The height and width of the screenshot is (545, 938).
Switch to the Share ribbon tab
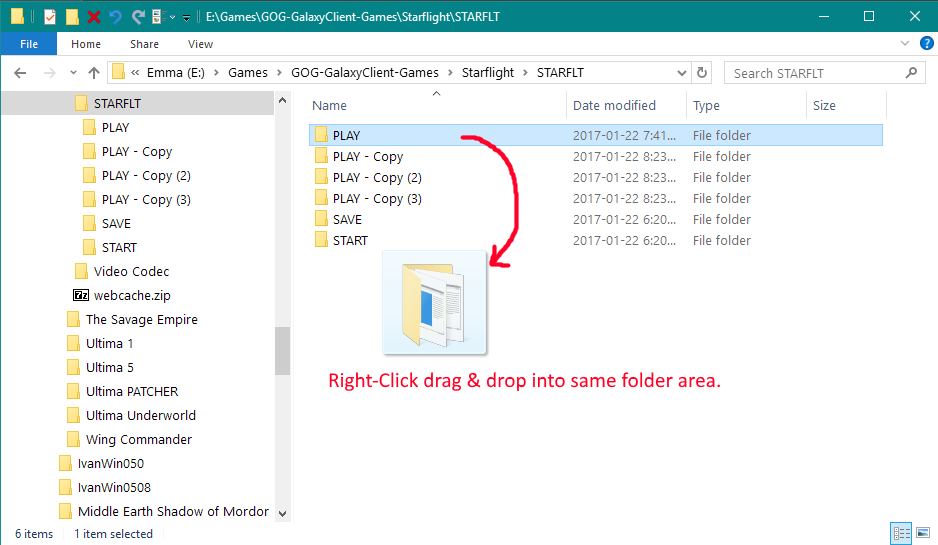click(144, 44)
